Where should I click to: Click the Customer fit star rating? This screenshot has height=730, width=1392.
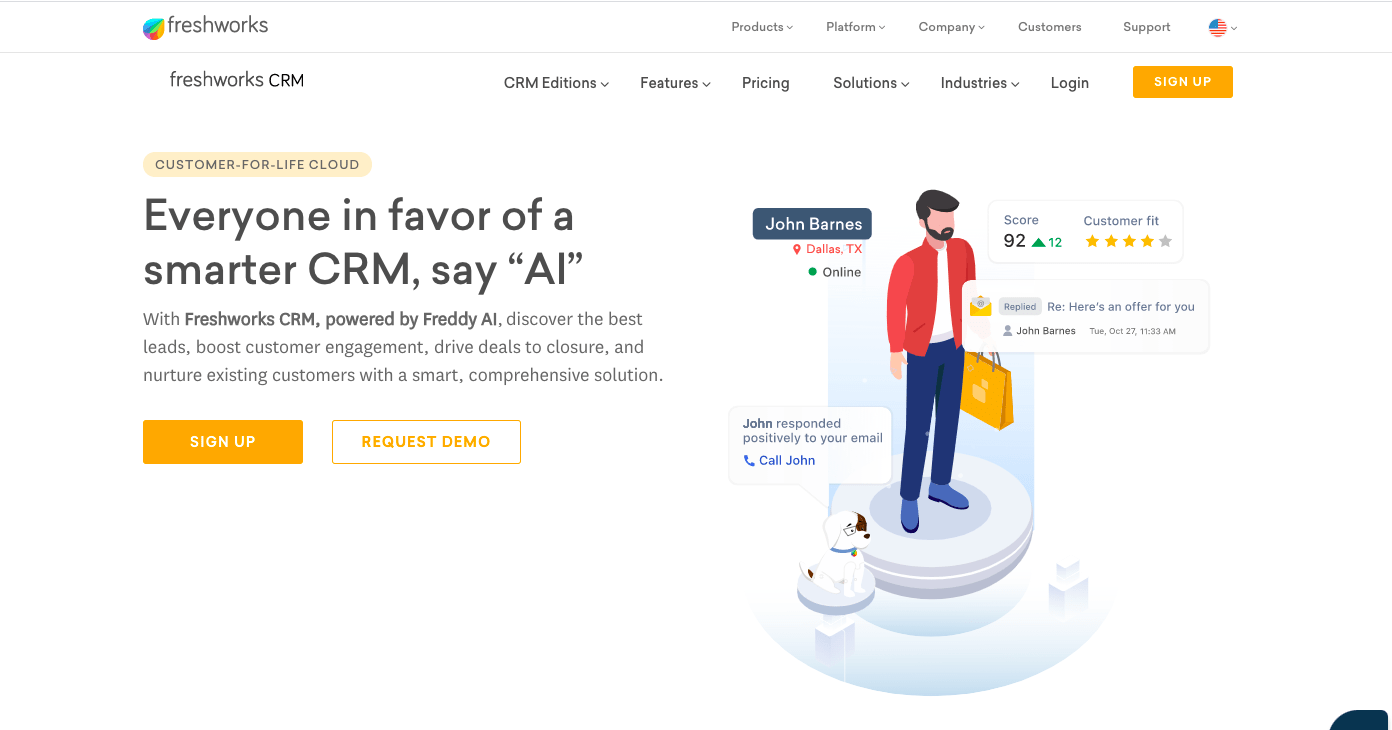click(1128, 241)
